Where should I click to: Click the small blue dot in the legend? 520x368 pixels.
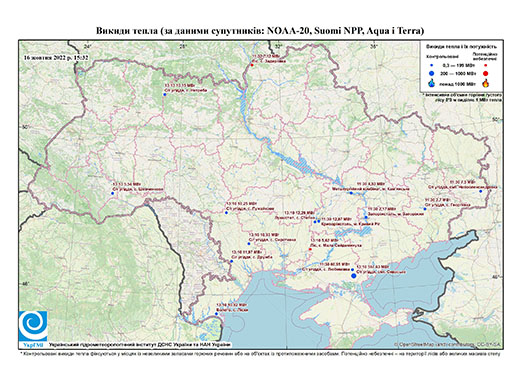pyautogui.click(x=432, y=66)
